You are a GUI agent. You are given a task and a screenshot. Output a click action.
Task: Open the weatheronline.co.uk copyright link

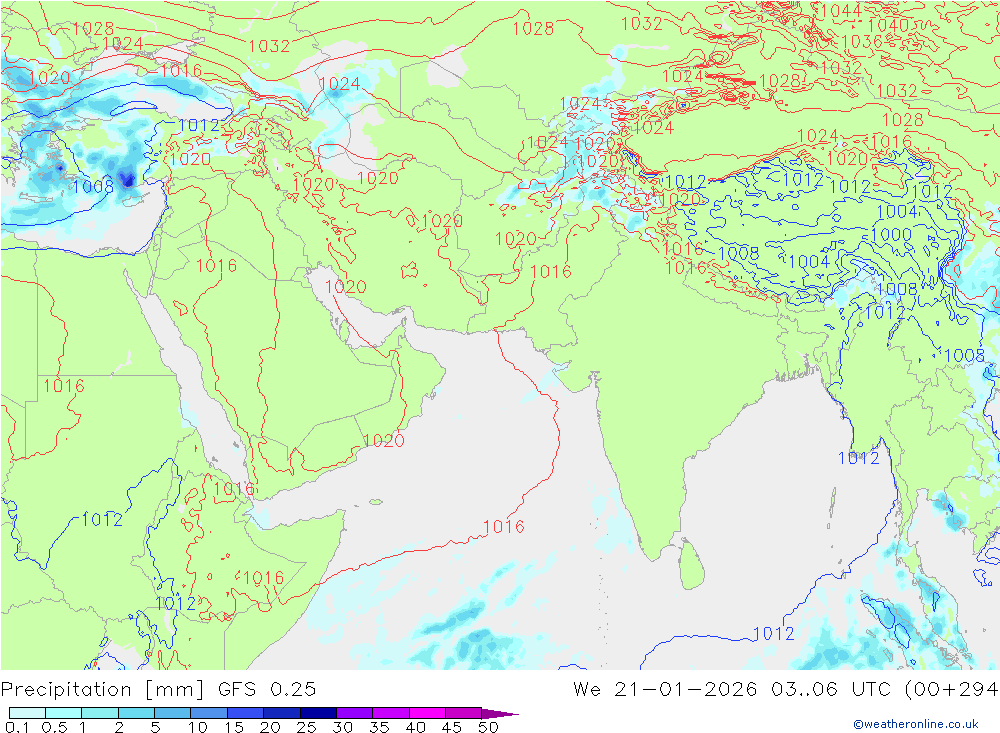point(916,723)
